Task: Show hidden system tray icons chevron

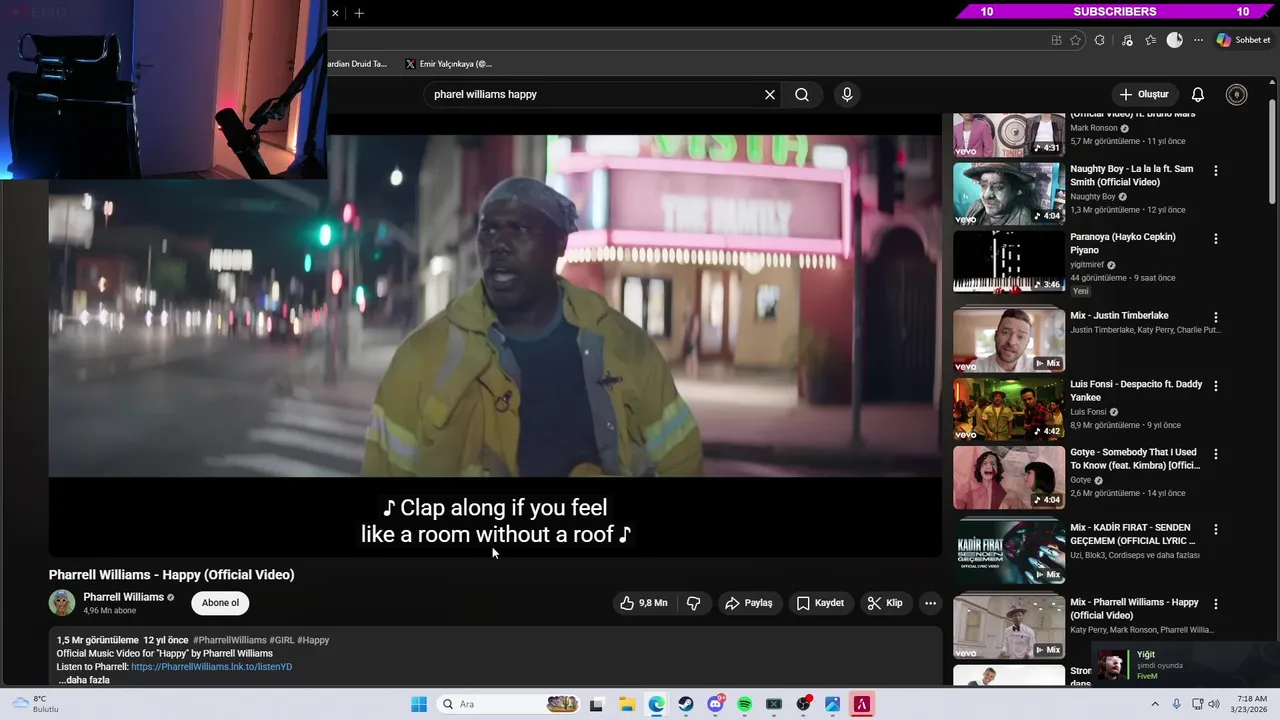Action: 1155,704
